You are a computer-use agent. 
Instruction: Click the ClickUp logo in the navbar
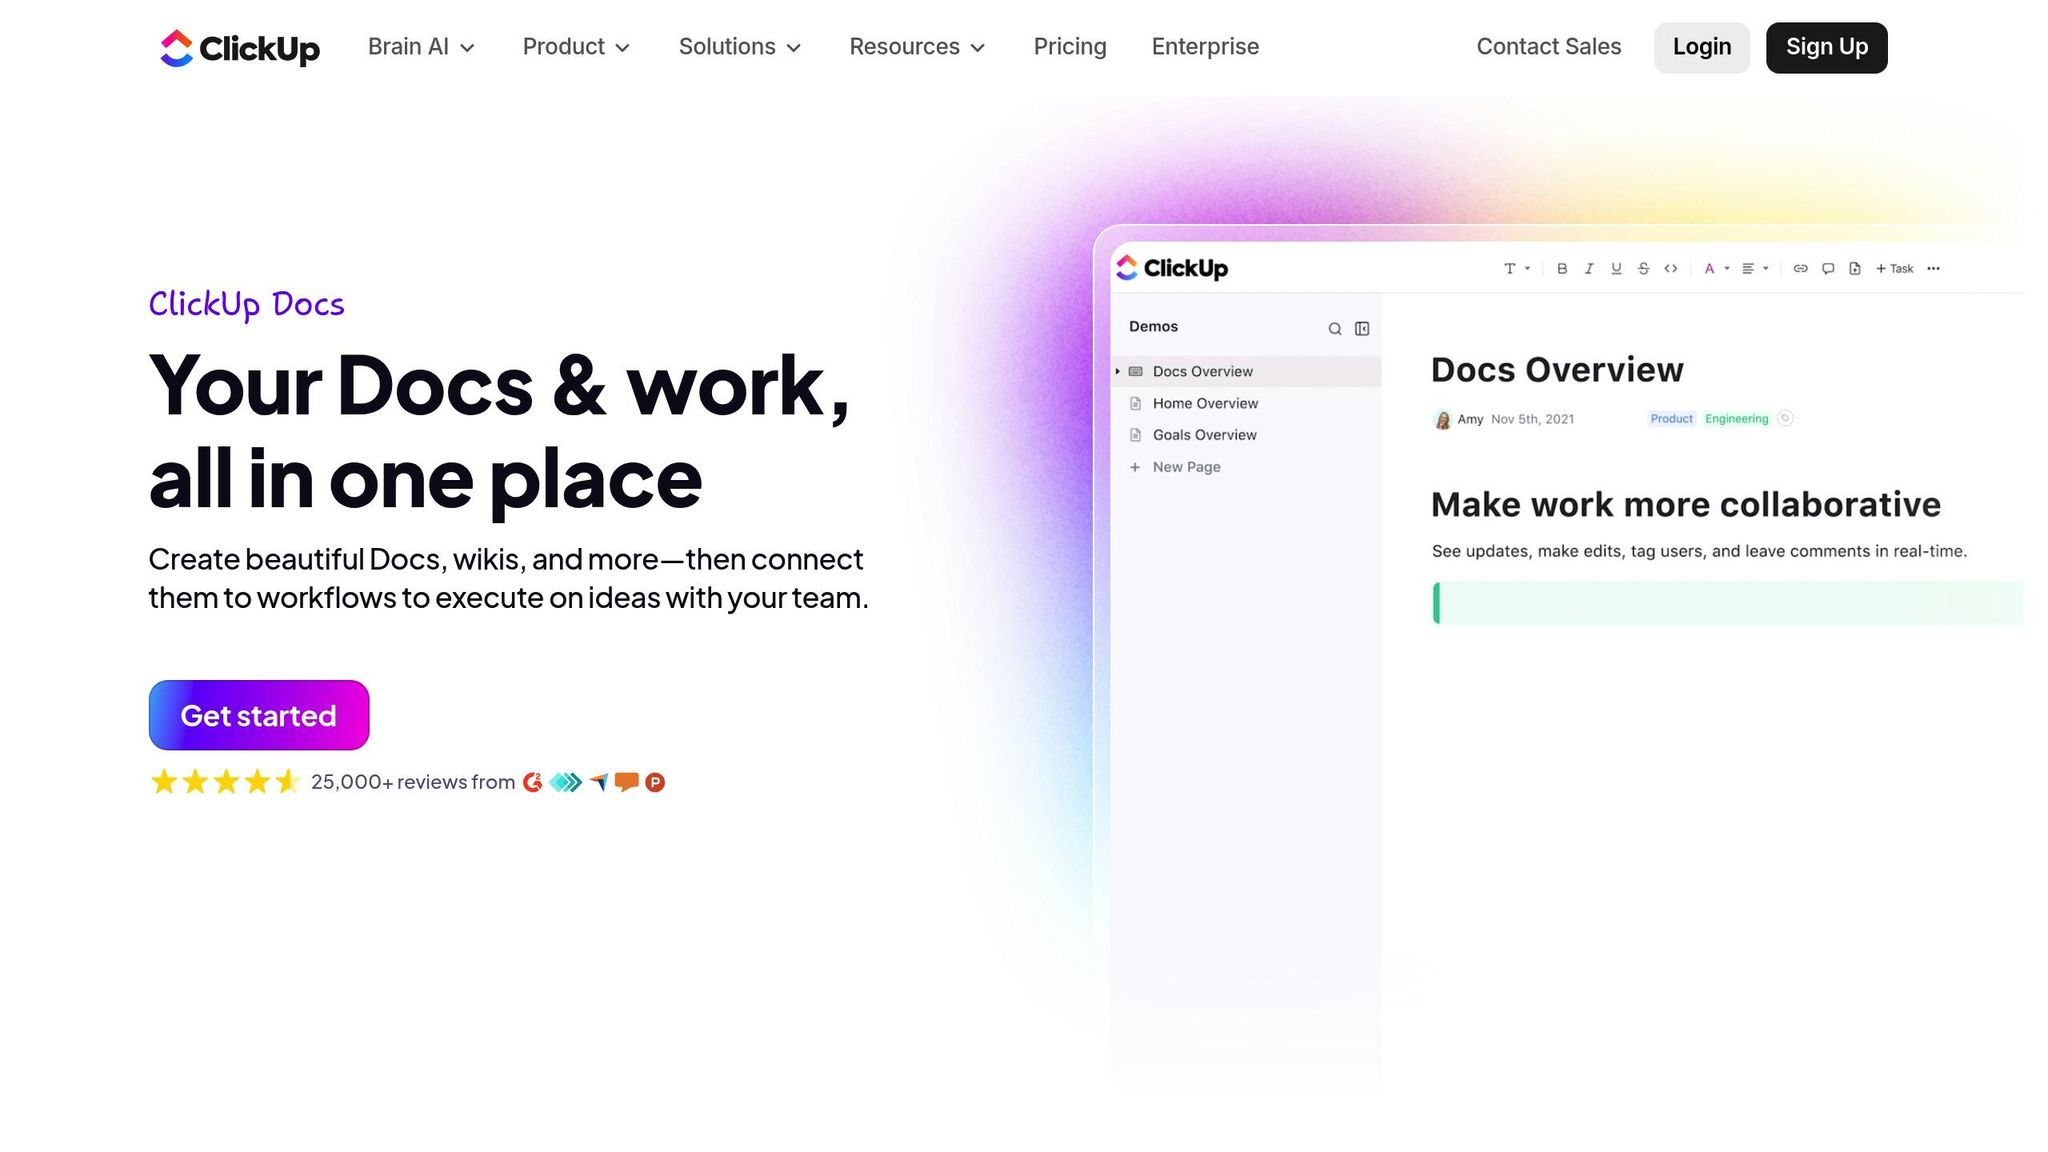pos(239,47)
